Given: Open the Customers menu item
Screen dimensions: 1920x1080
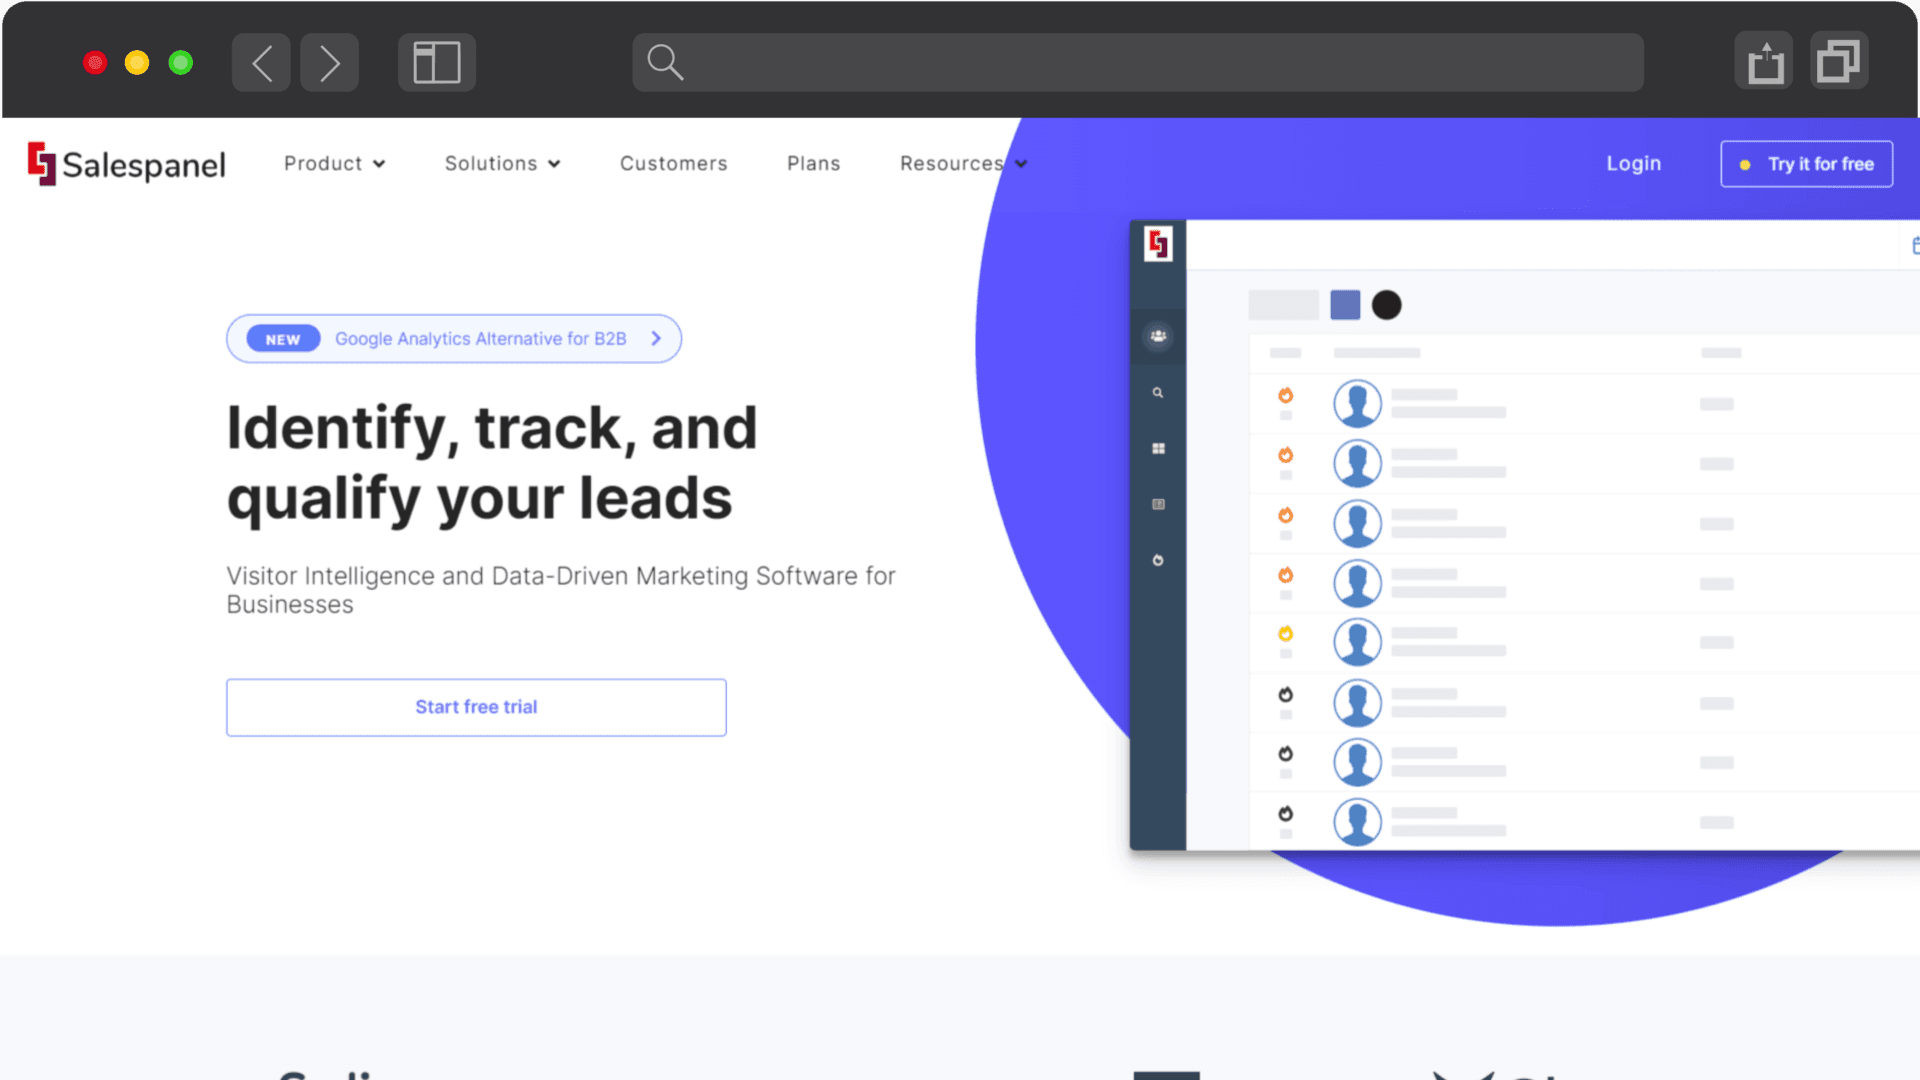Looking at the screenshot, I should (674, 162).
